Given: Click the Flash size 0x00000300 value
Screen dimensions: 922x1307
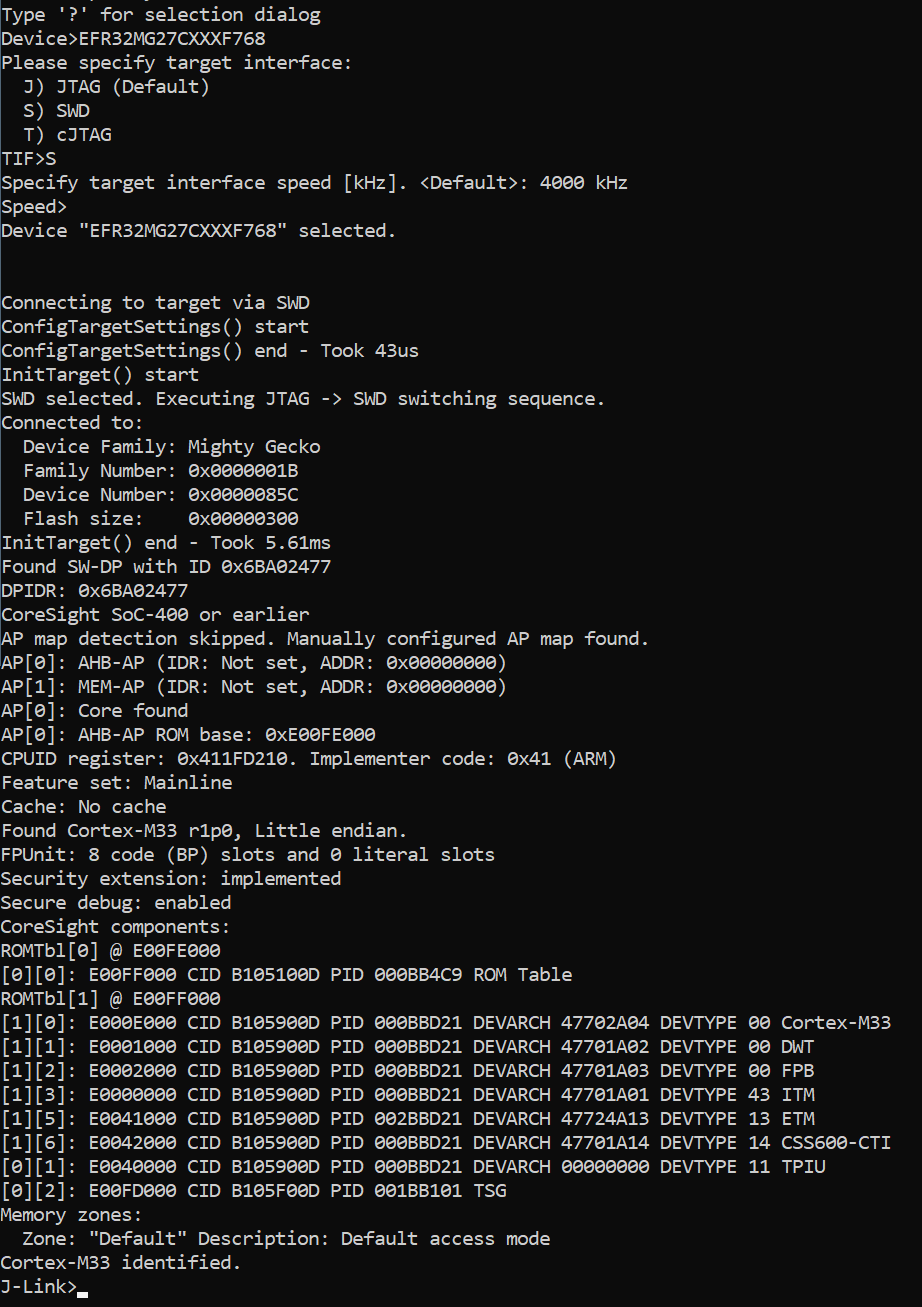Looking at the screenshot, I should (x=243, y=519).
